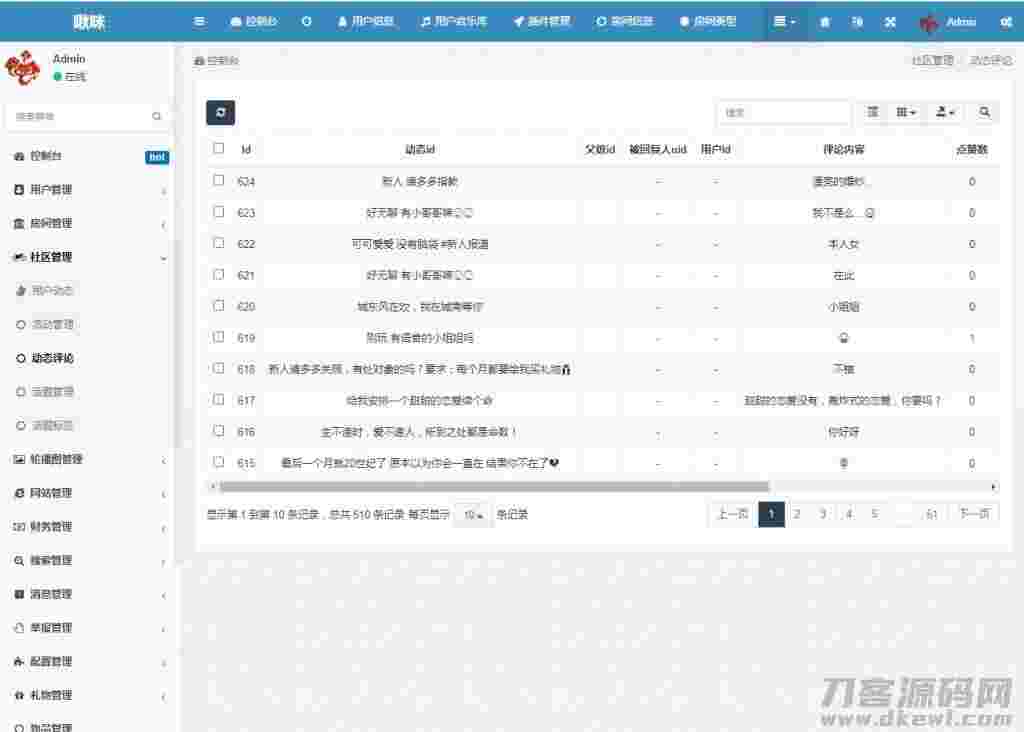Open 话题管理 in the sidebar submenu
Screen dimensions: 1024x732
[x=52, y=392]
